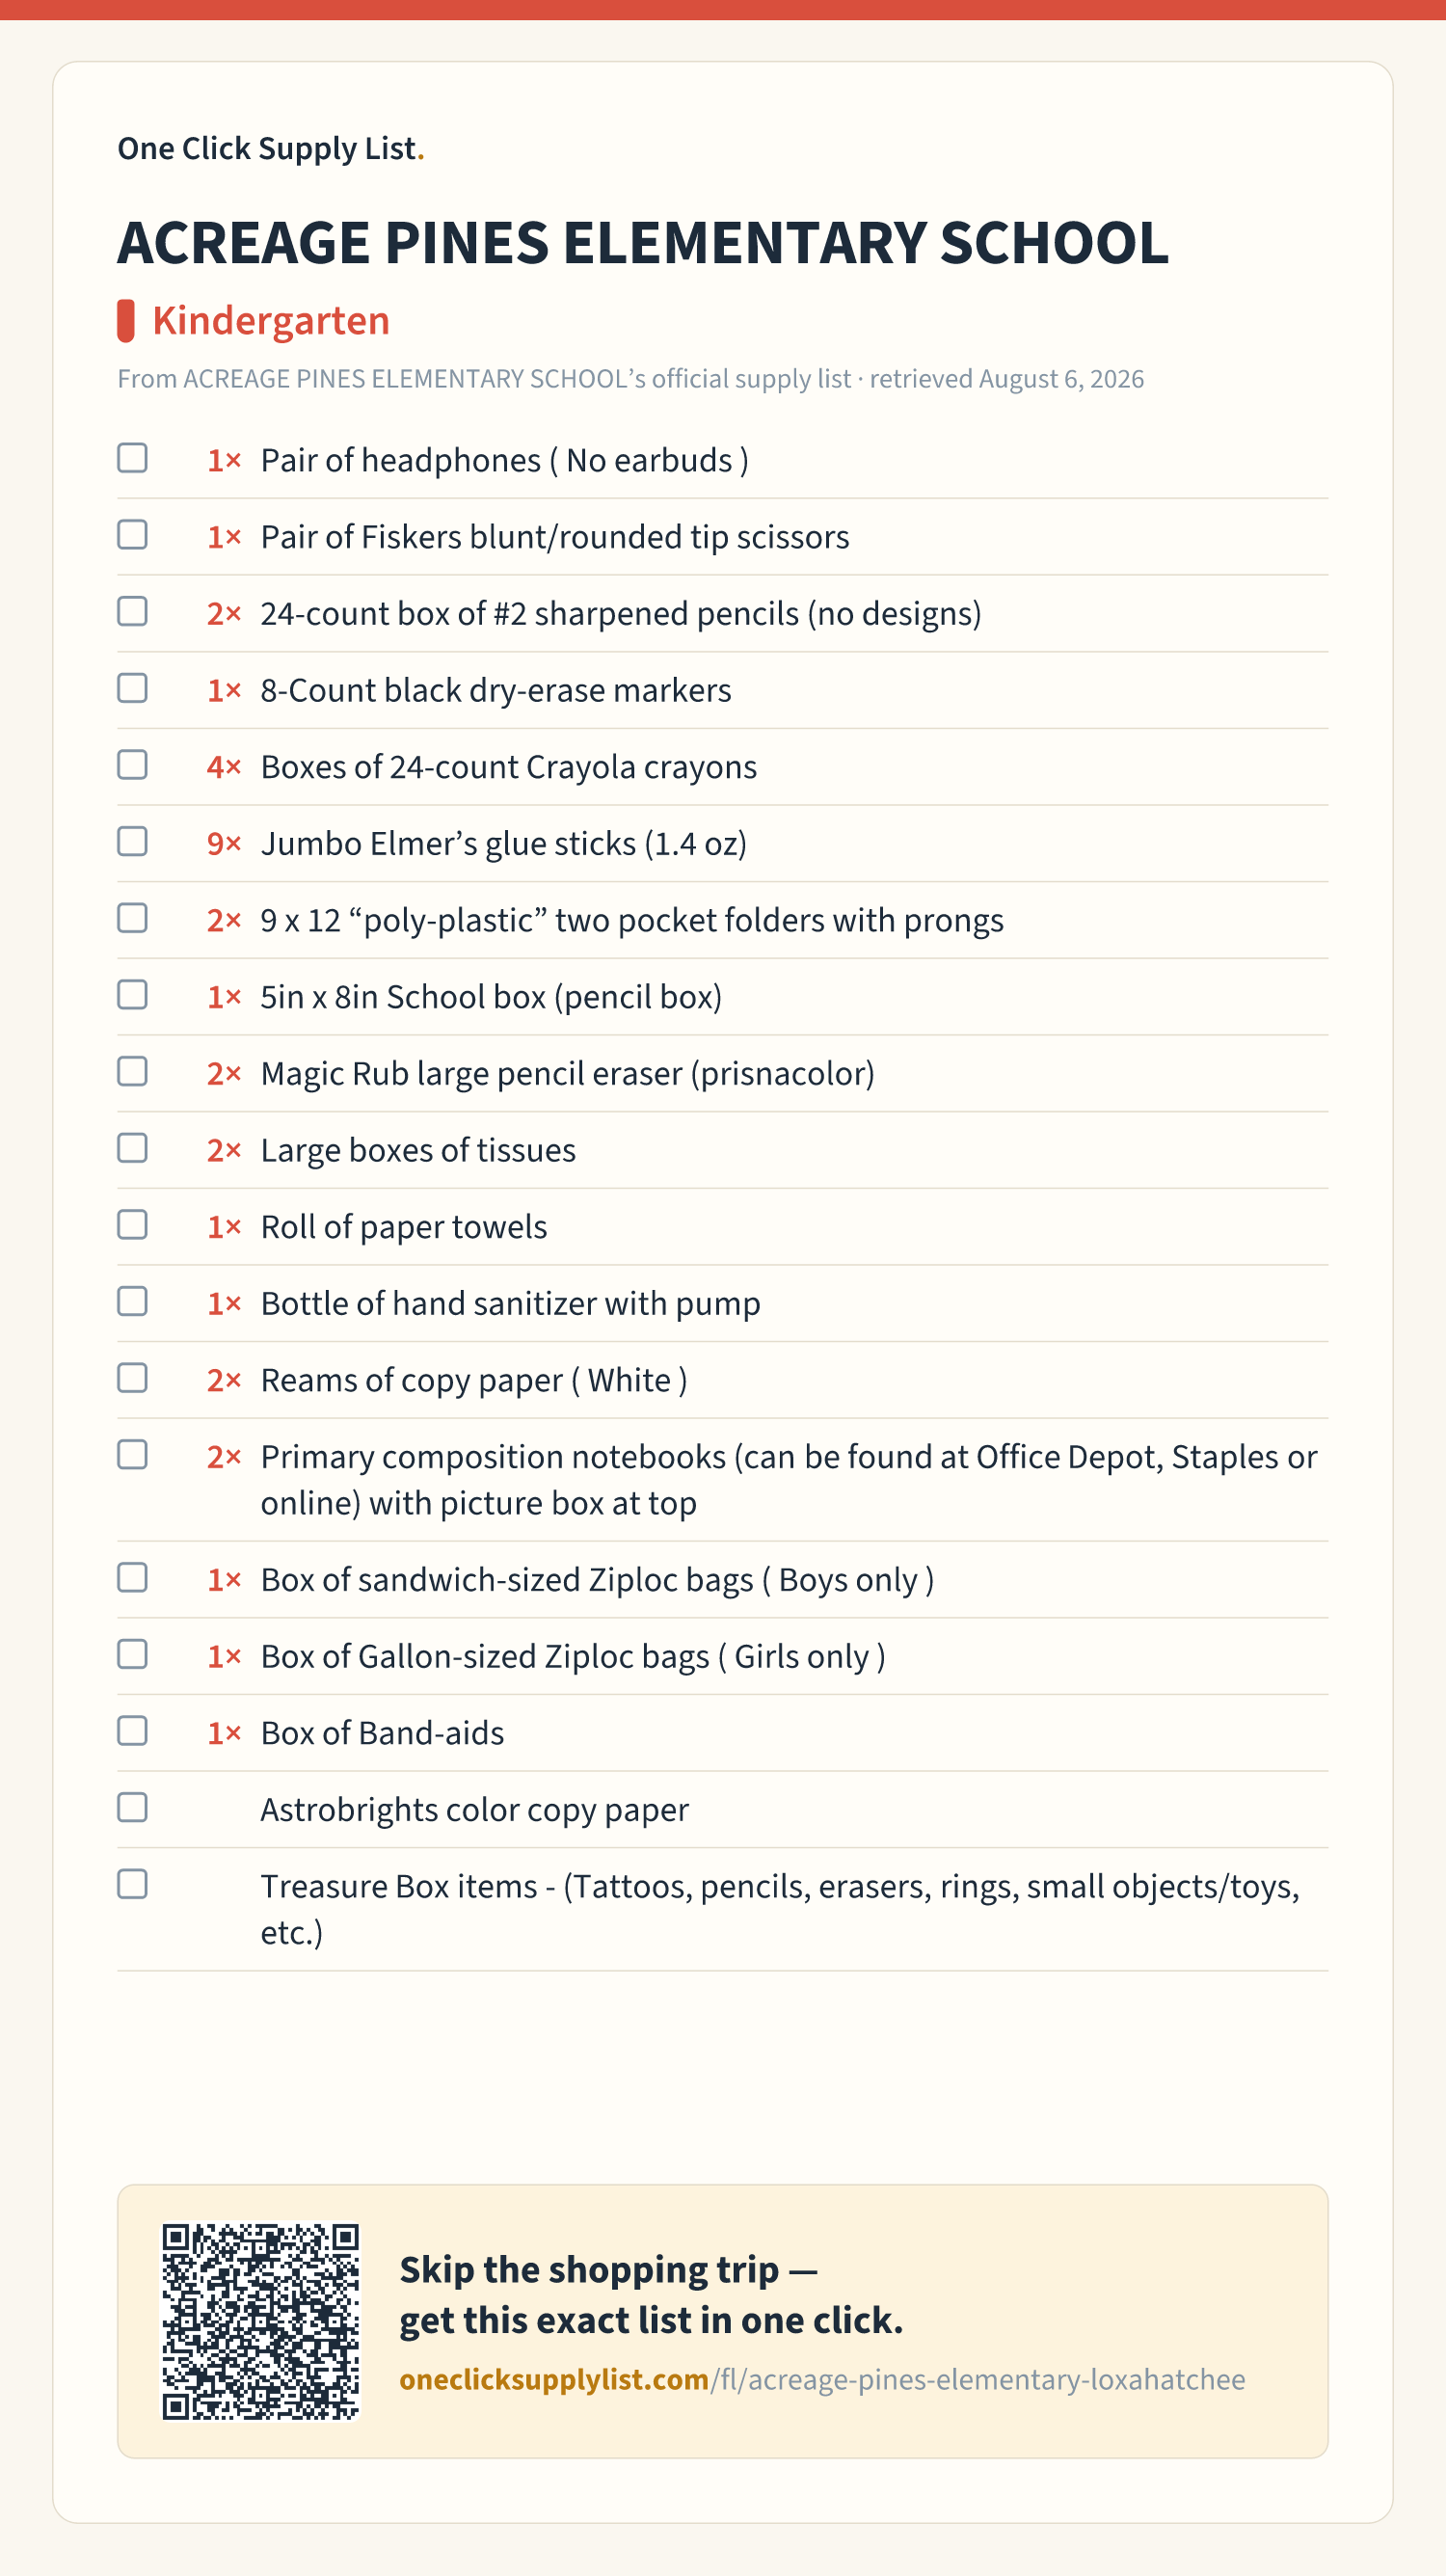The image size is (1446, 2576).
Task: Mark #2 sharpened pencils as bought
Action: click(132, 611)
